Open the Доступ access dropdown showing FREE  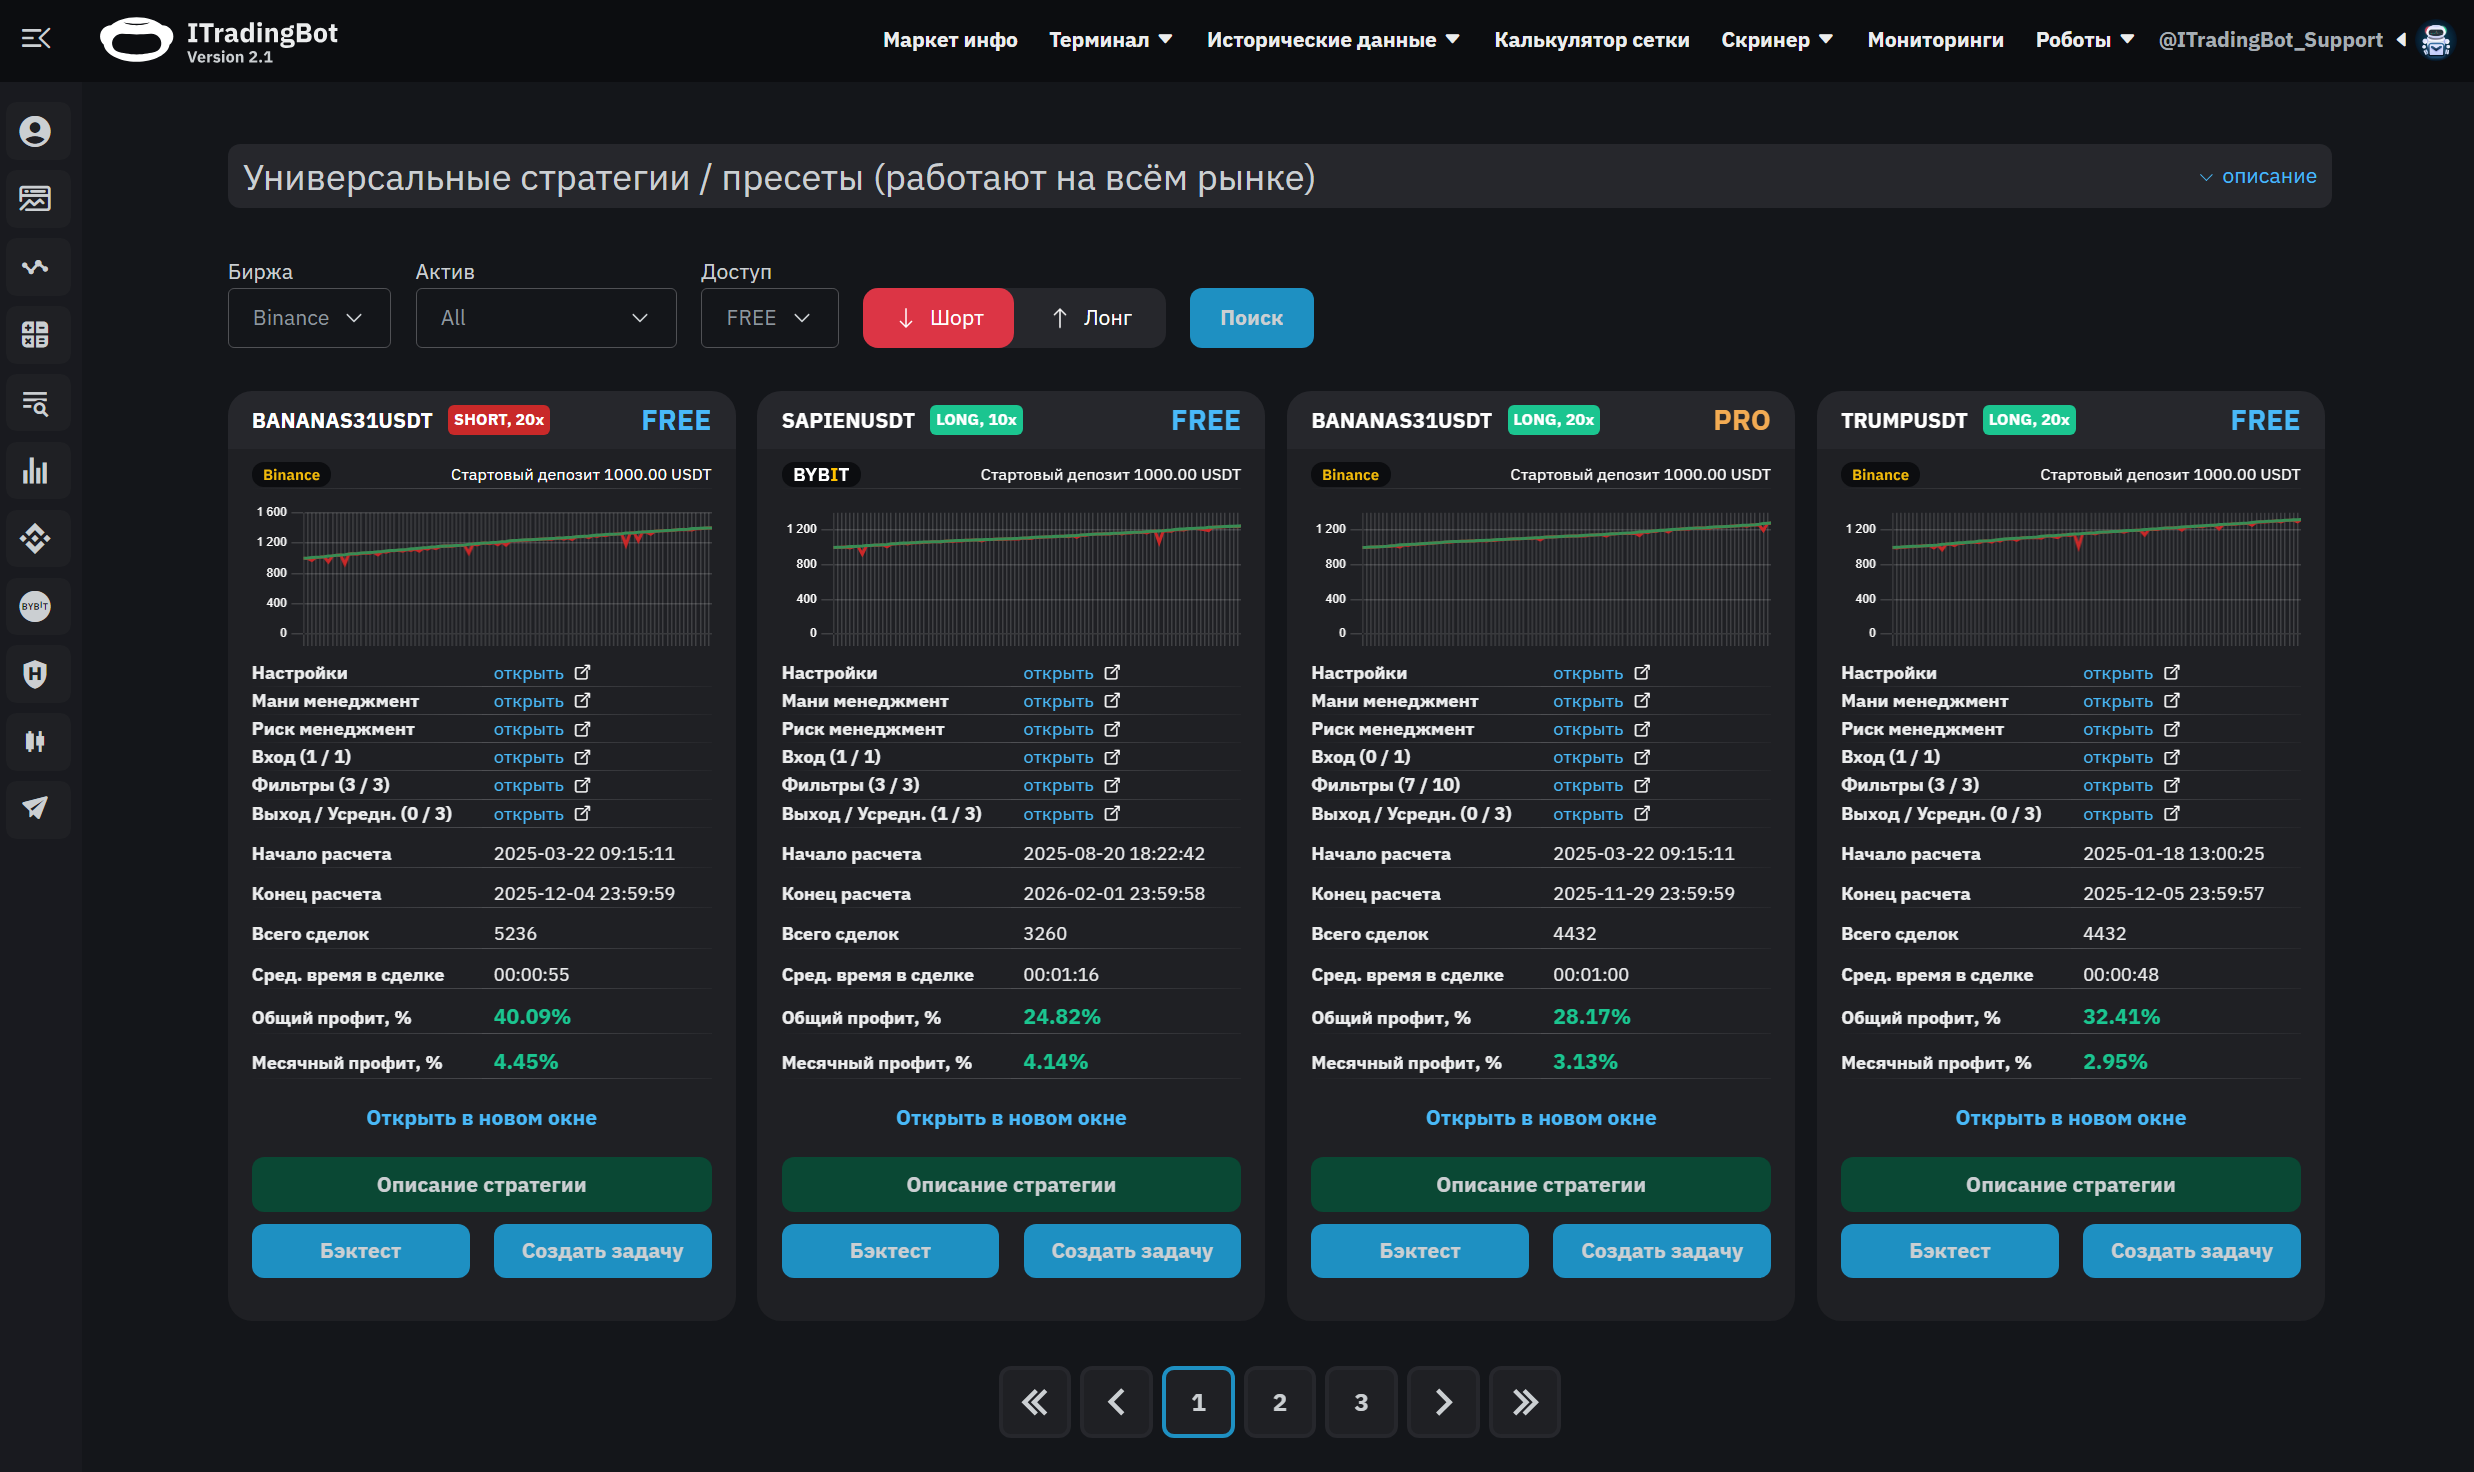[768, 317]
